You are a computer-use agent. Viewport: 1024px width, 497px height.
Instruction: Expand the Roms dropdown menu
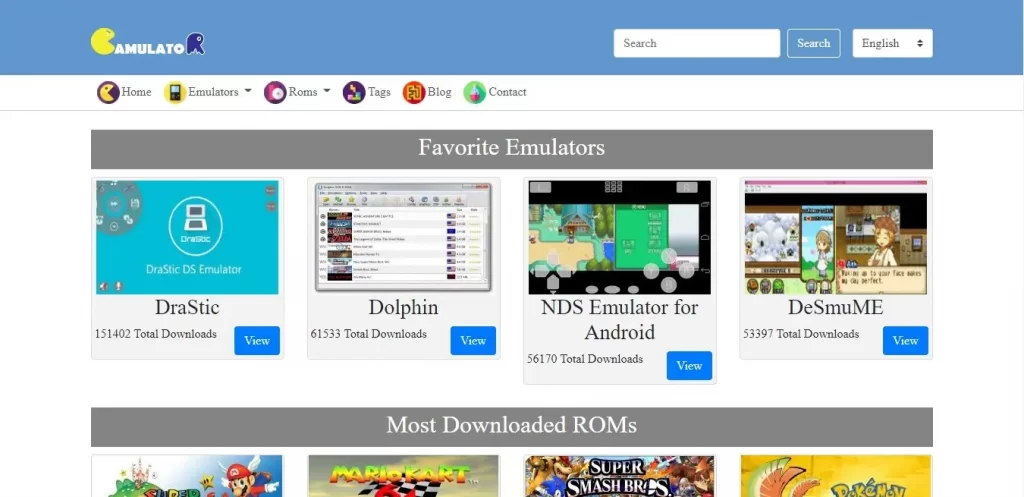[310, 92]
